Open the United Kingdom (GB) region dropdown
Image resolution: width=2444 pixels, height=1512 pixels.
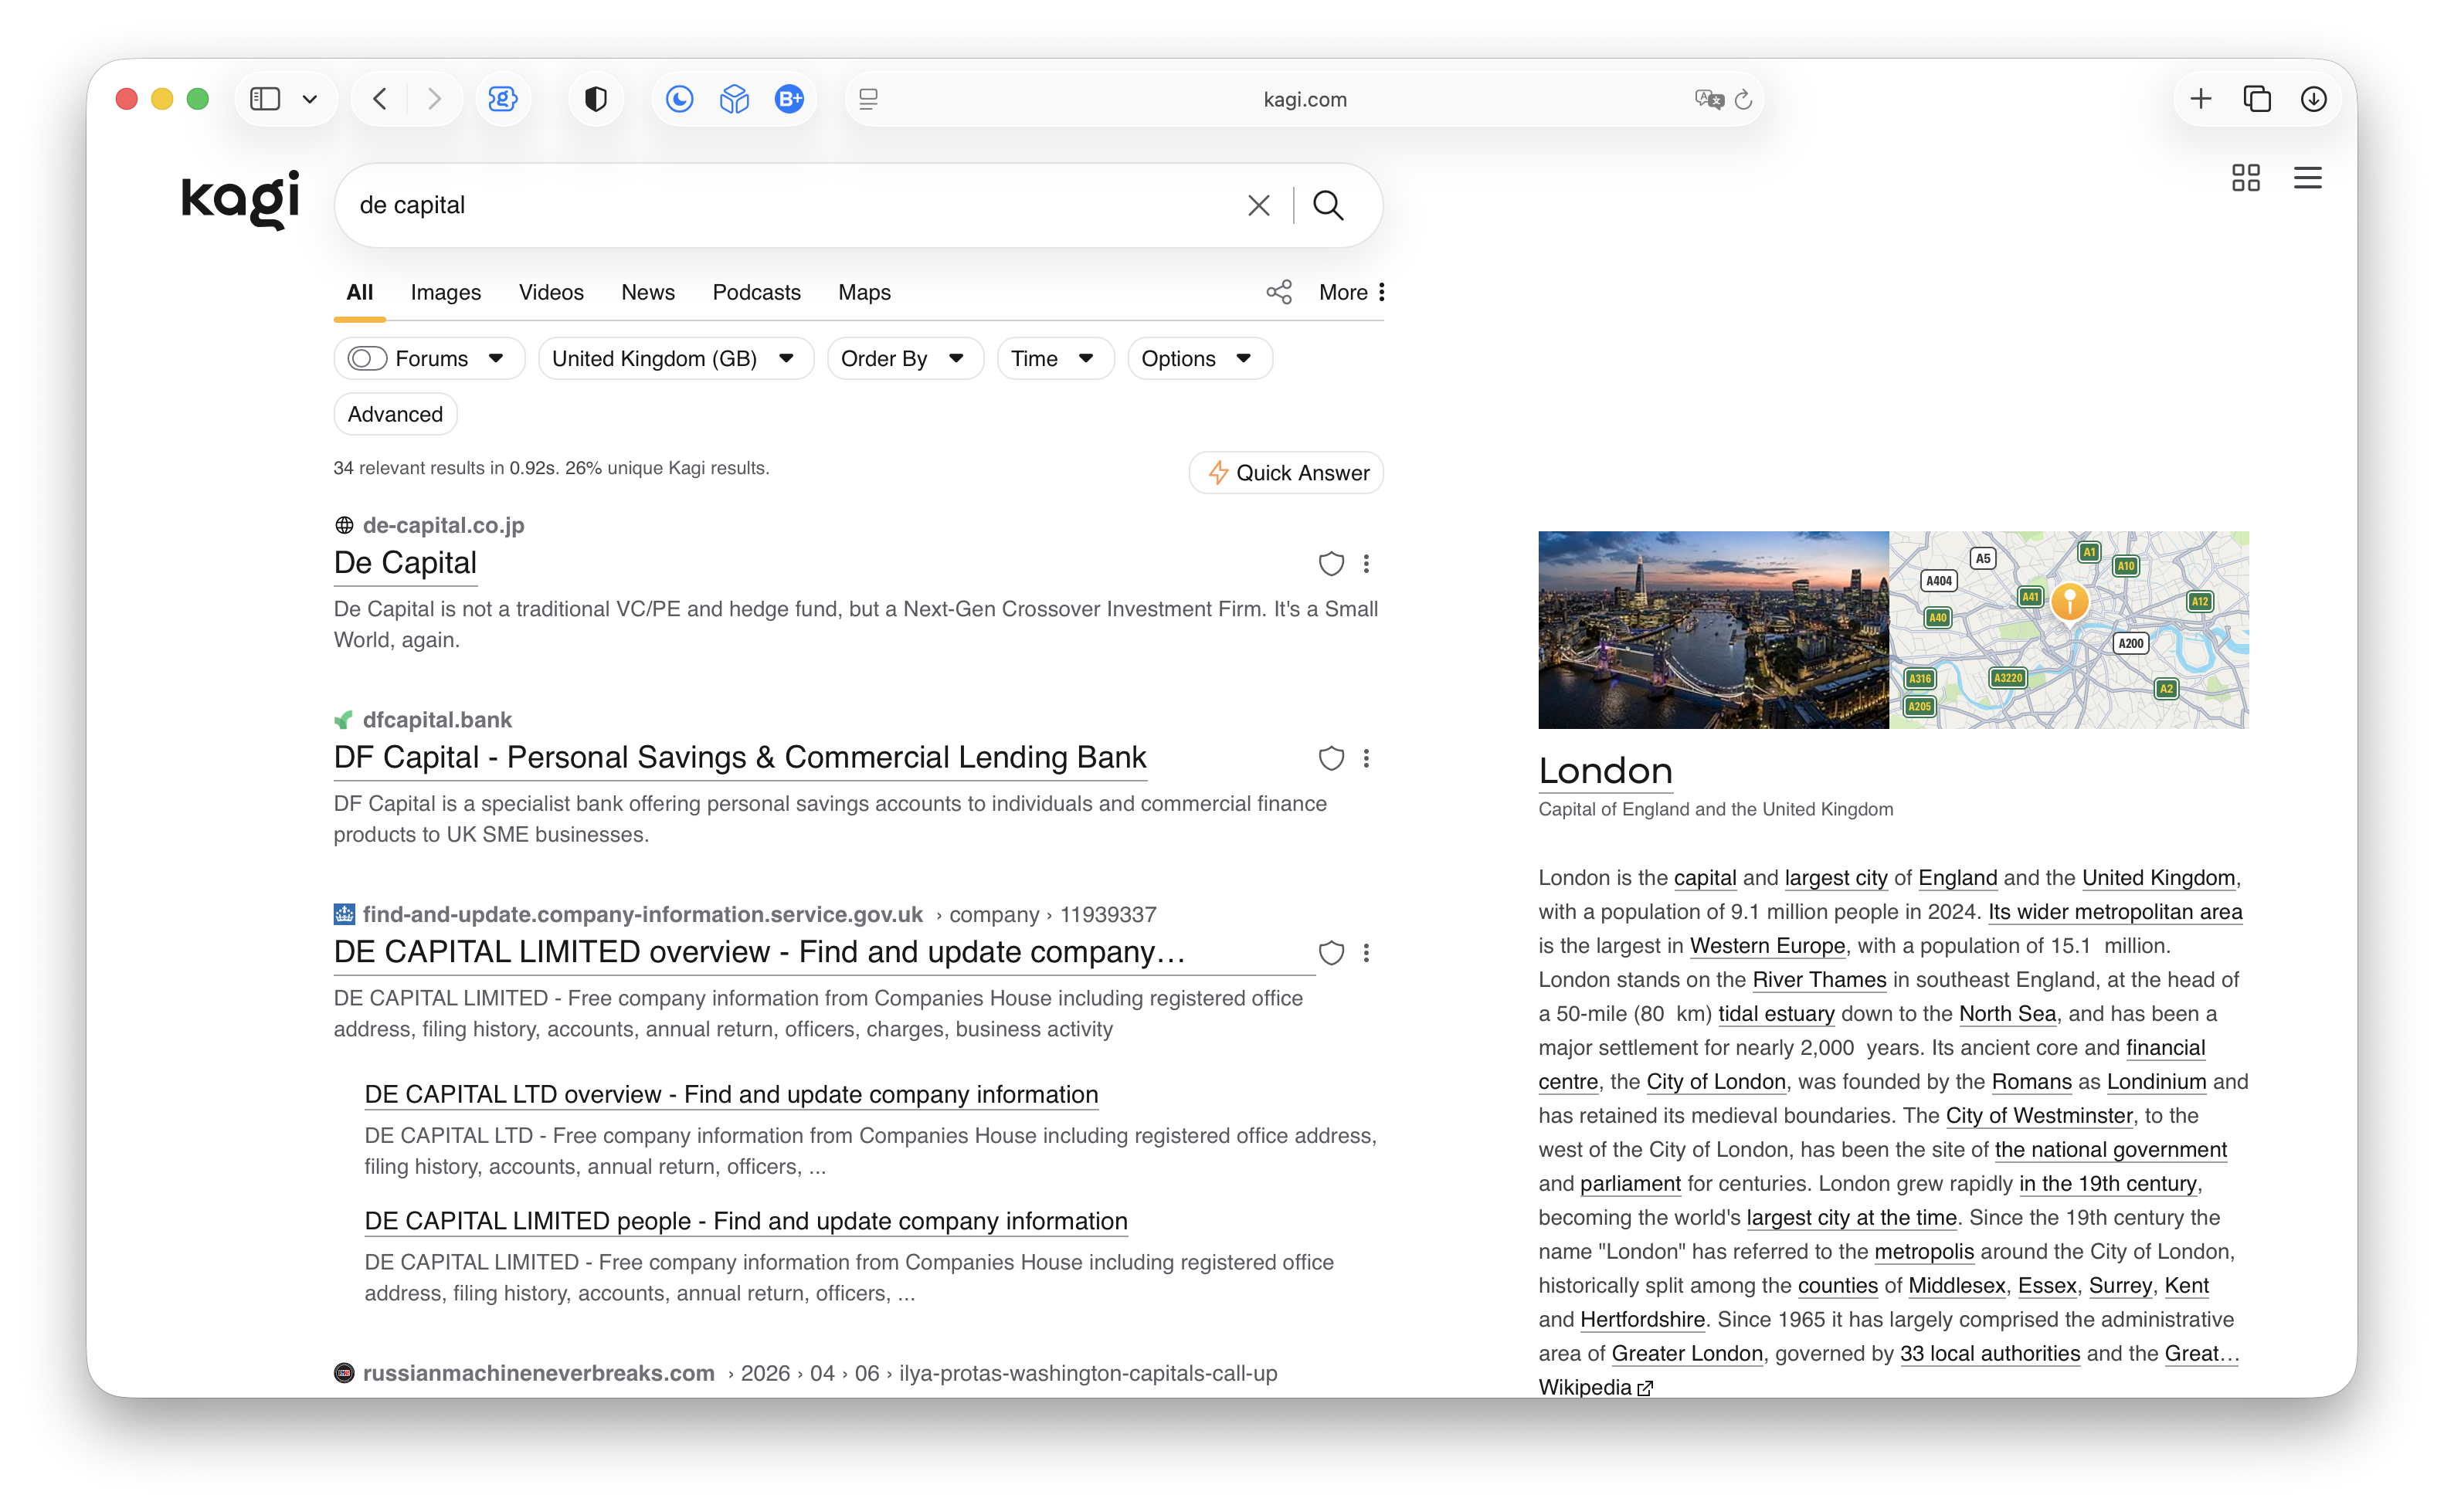click(x=676, y=359)
